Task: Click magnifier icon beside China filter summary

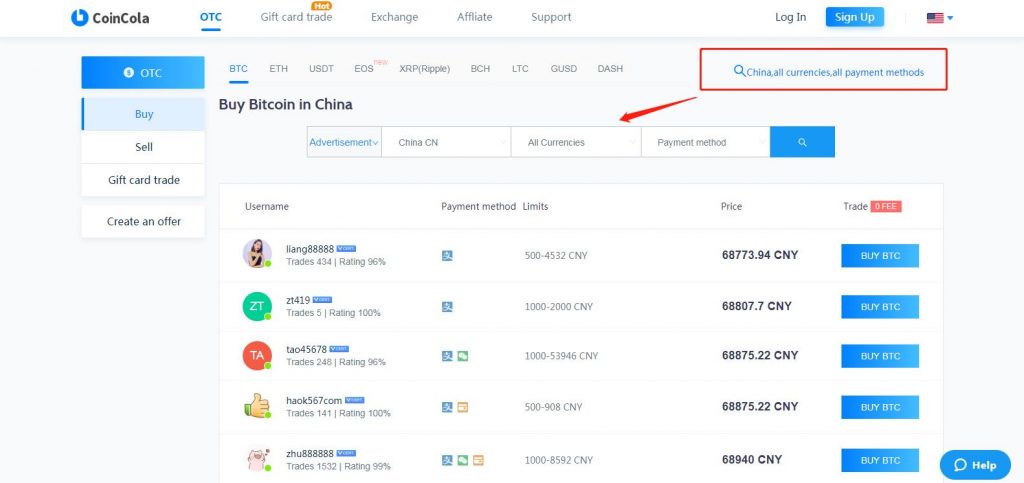Action: coord(739,70)
